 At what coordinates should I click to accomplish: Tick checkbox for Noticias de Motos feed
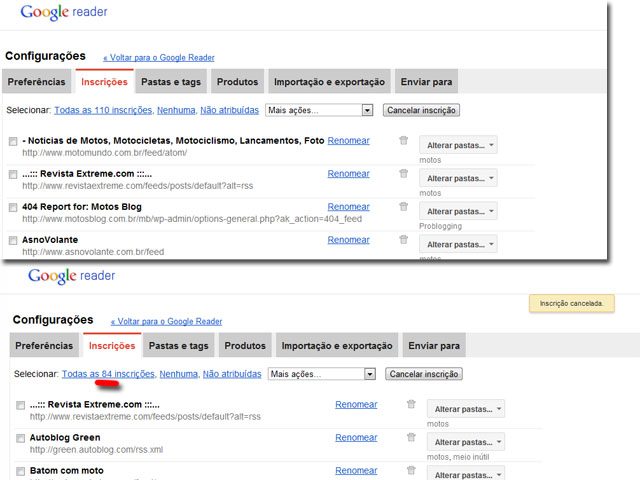(13, 141)
